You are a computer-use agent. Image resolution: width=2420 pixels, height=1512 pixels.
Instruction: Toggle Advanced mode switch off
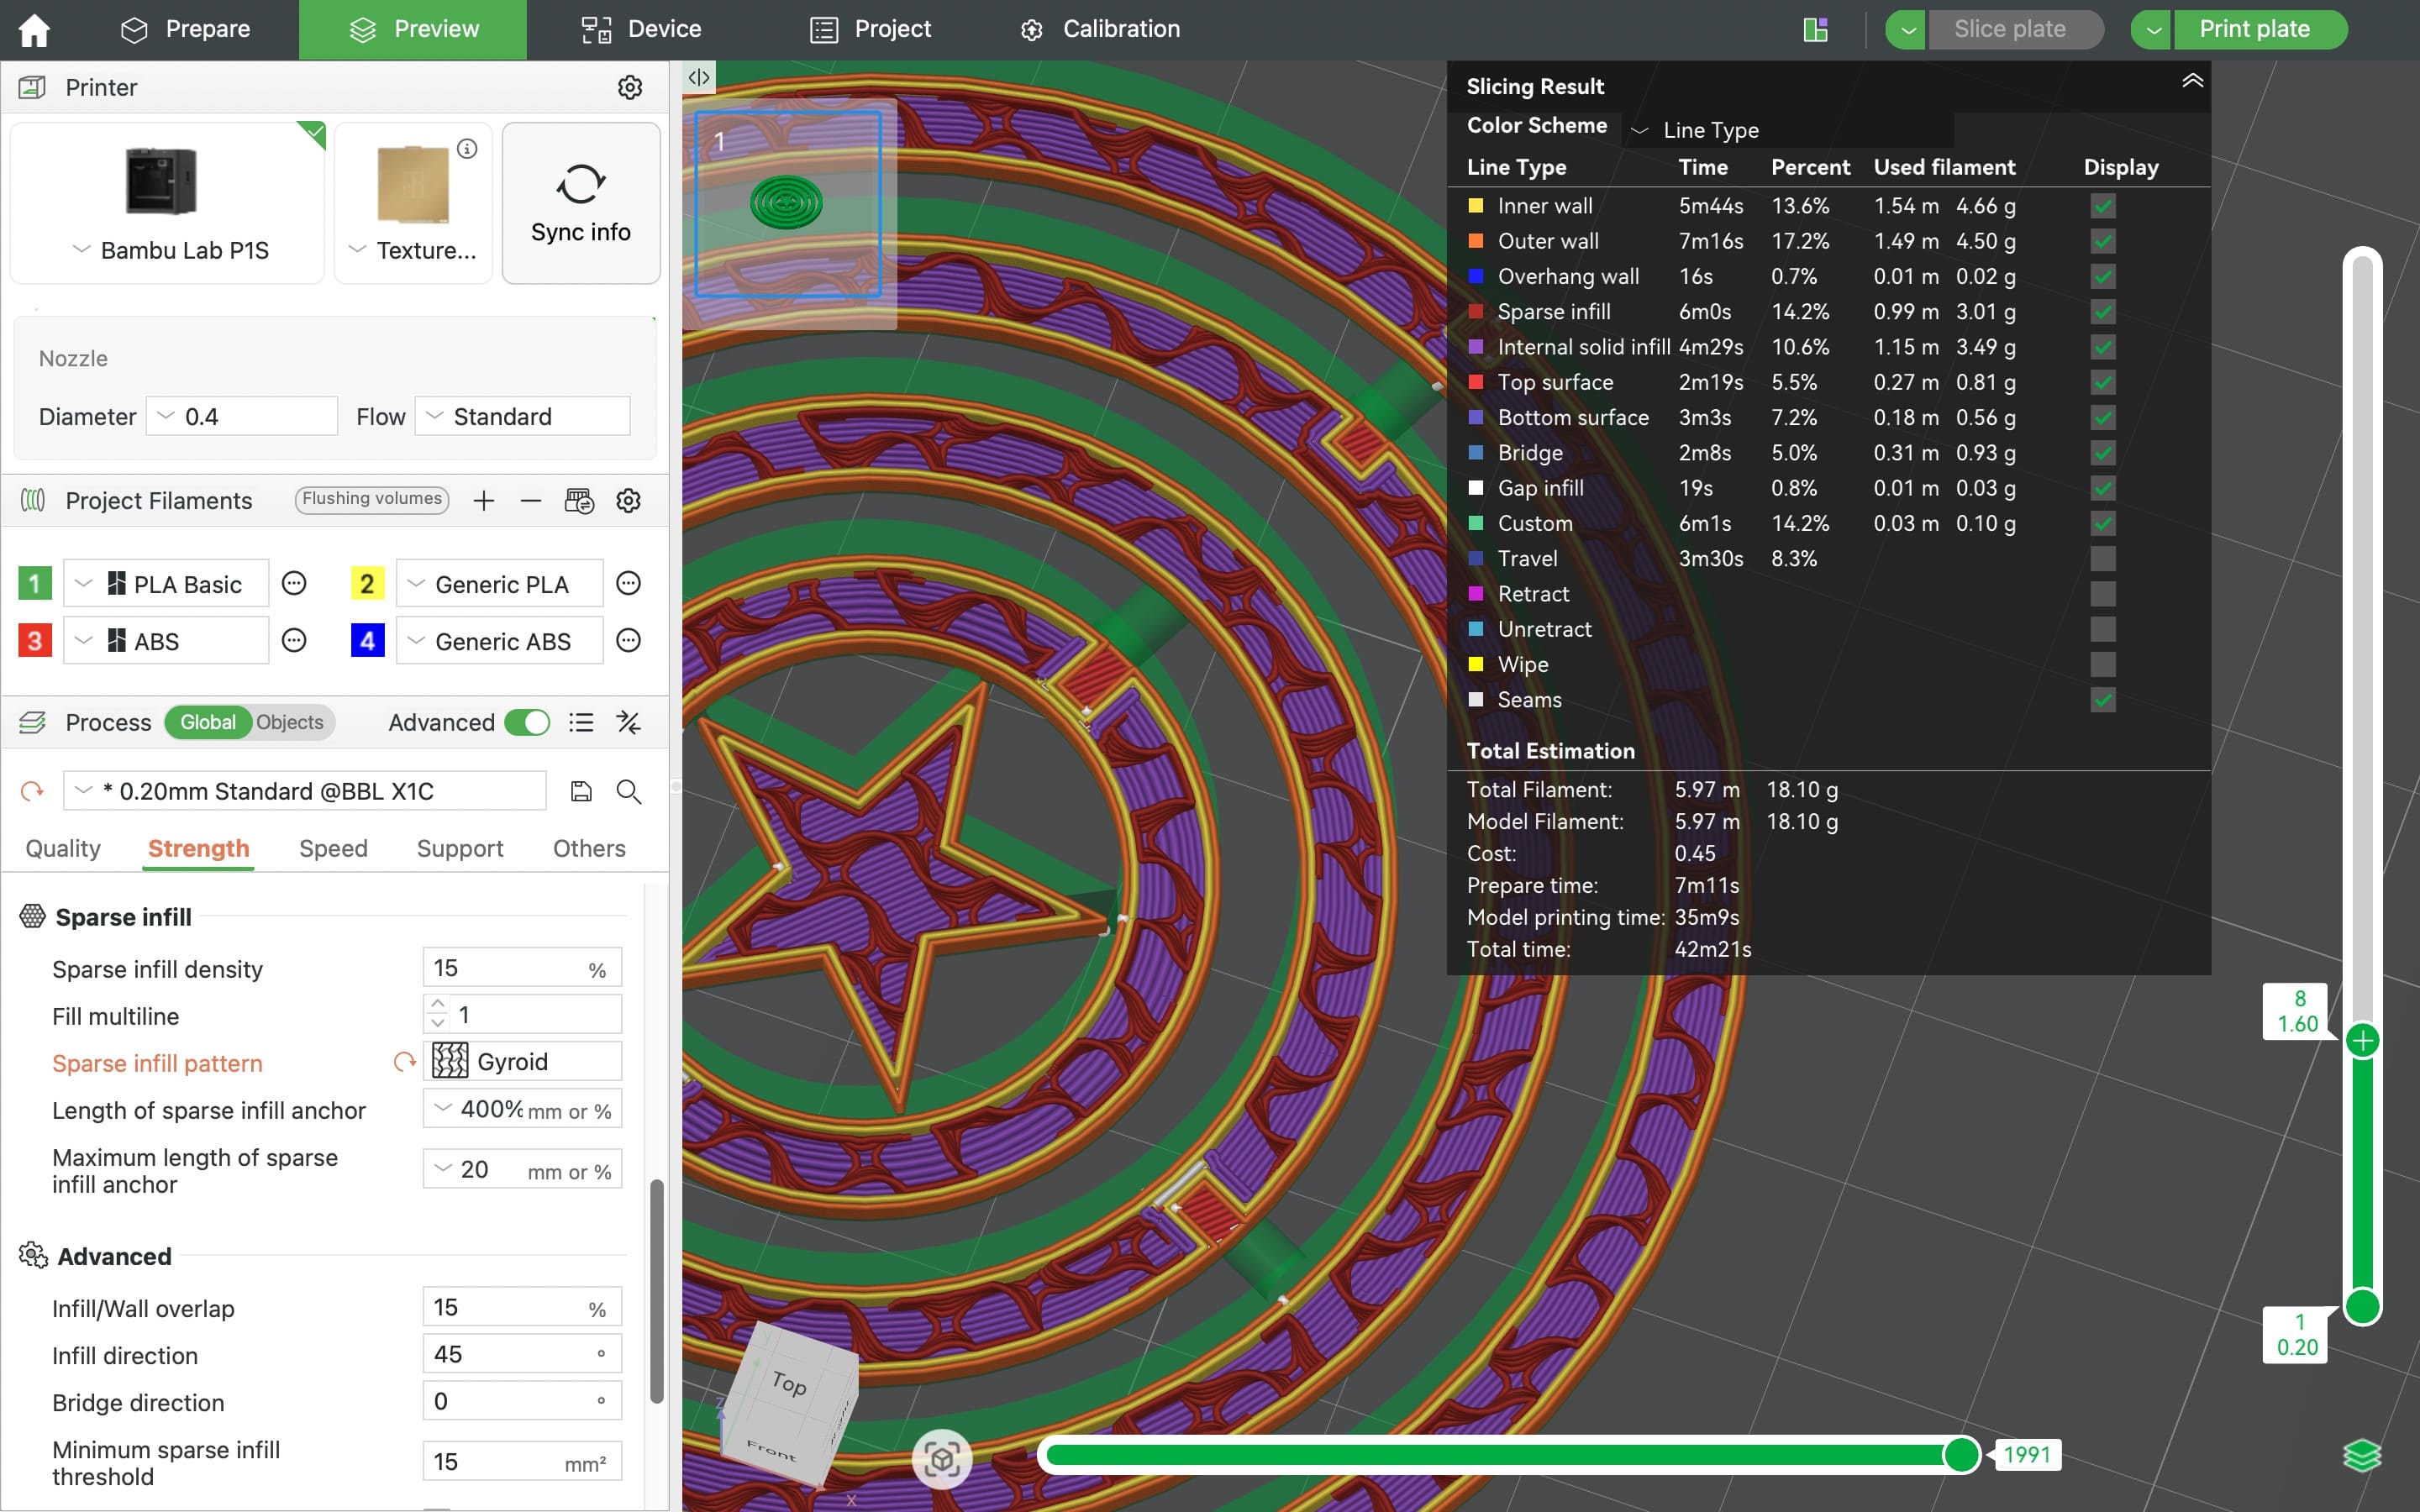click(x=527, y=722)
